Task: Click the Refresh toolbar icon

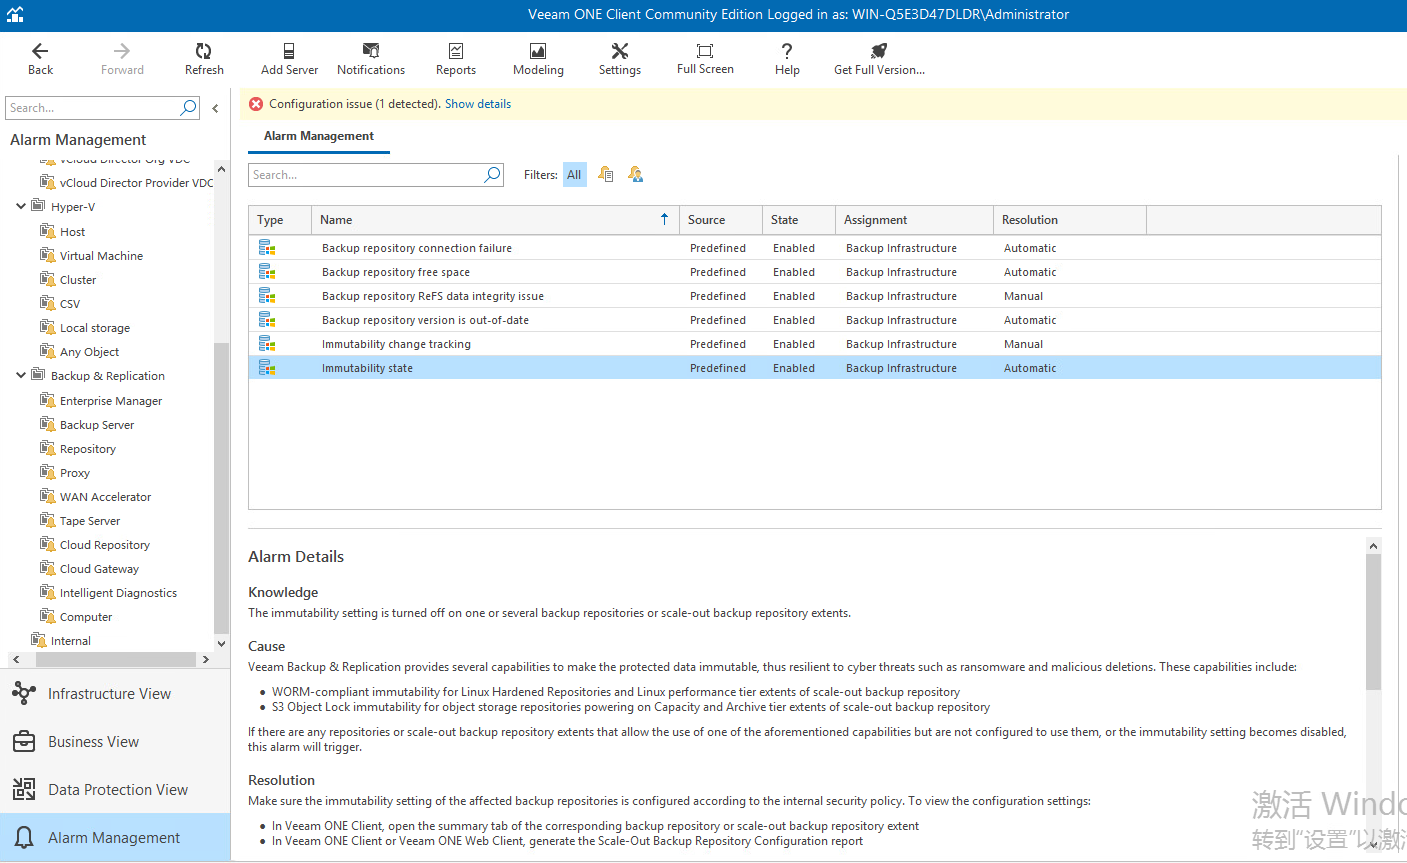Action: 204,51
